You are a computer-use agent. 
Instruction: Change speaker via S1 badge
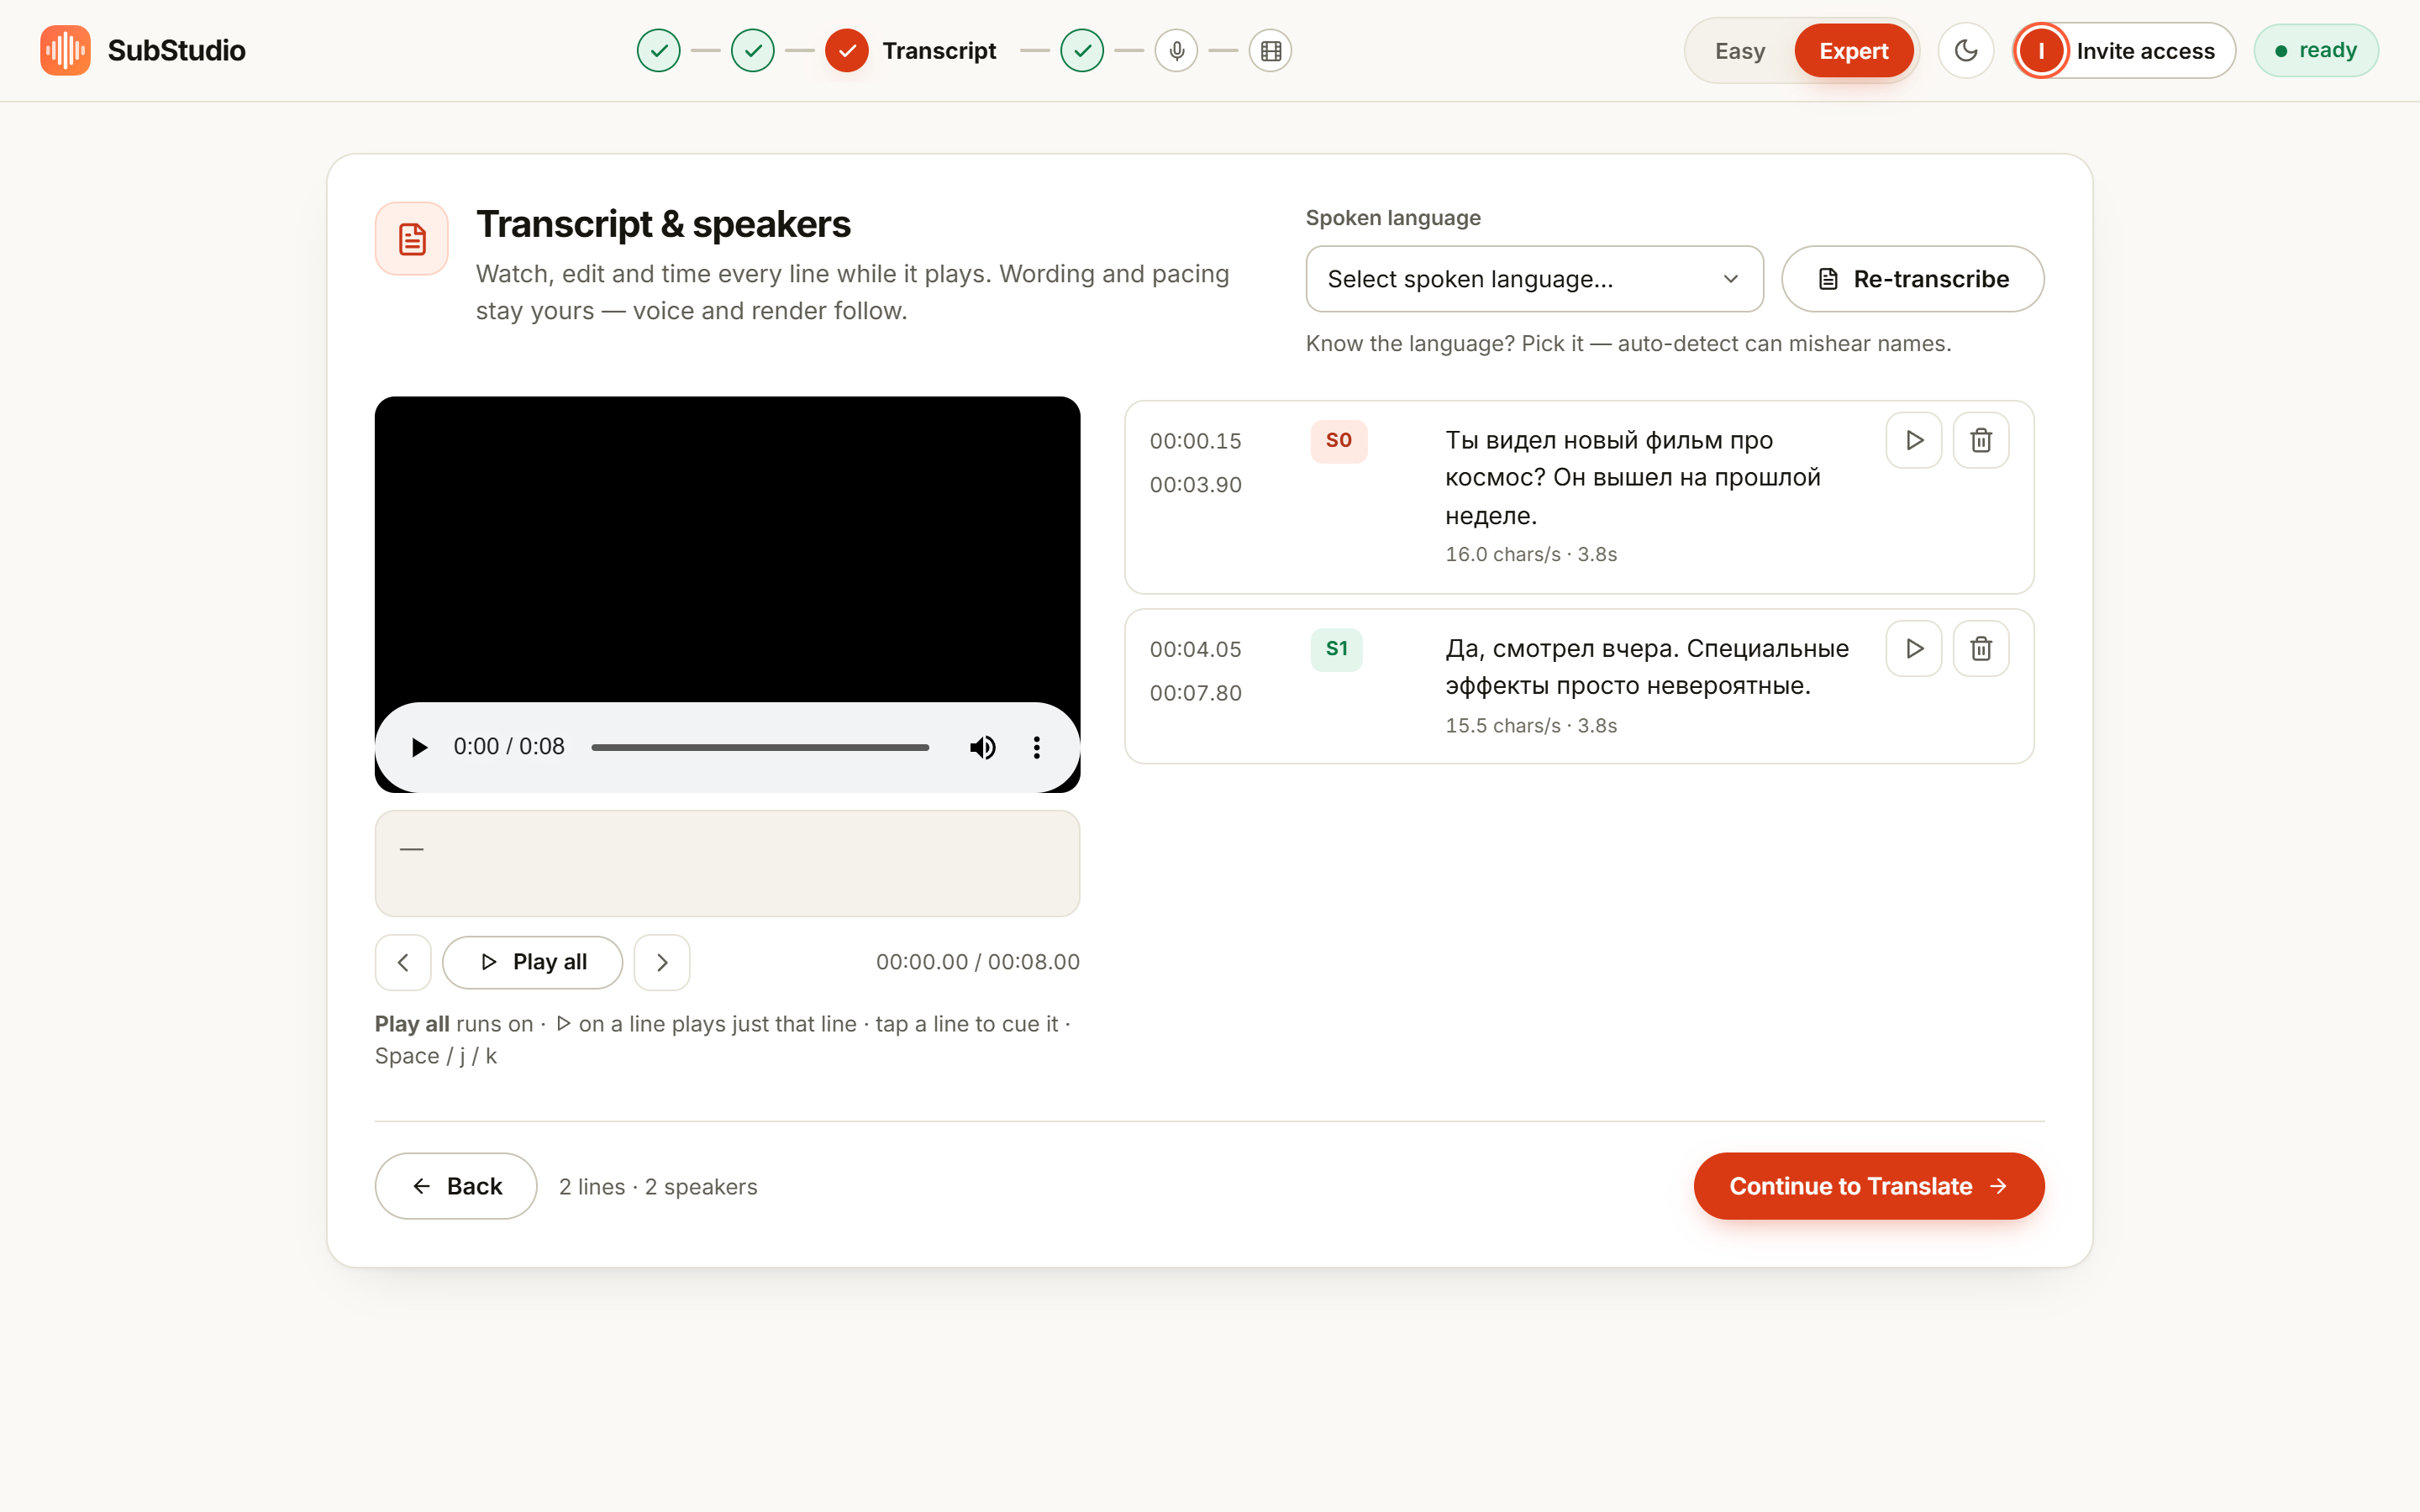pos(1336,649)
